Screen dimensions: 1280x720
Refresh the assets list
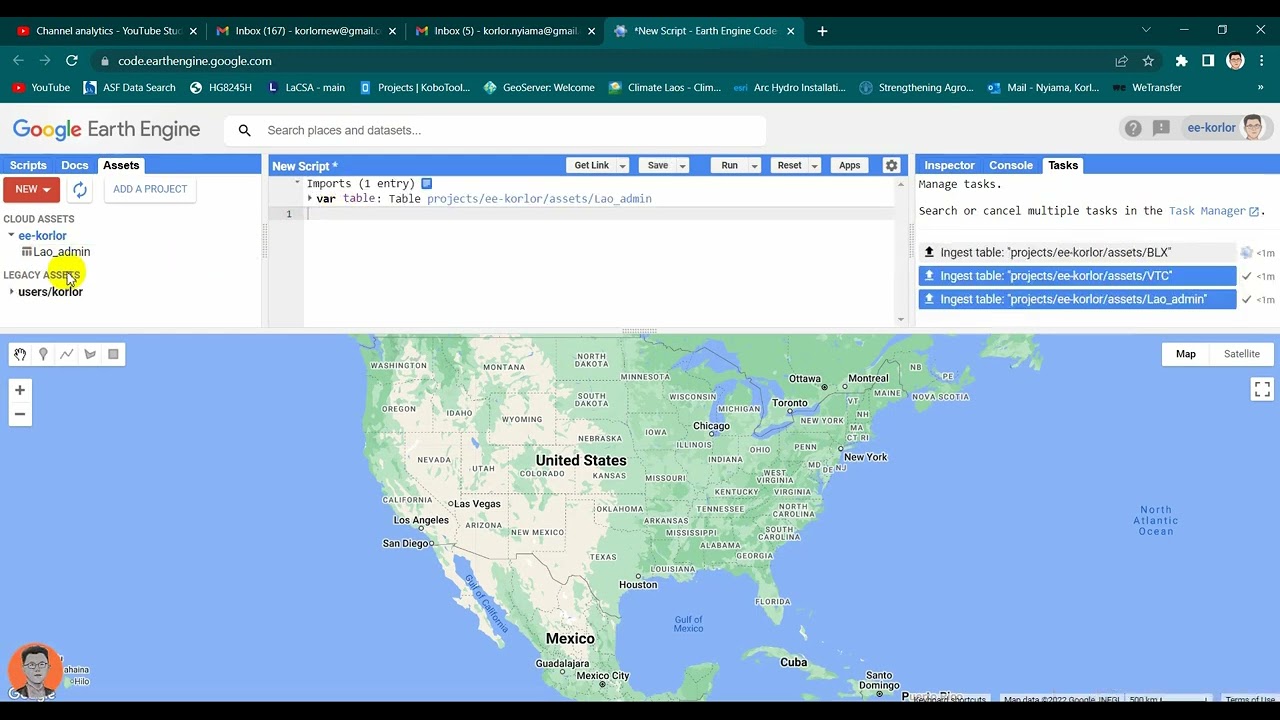tap(80, 189)
